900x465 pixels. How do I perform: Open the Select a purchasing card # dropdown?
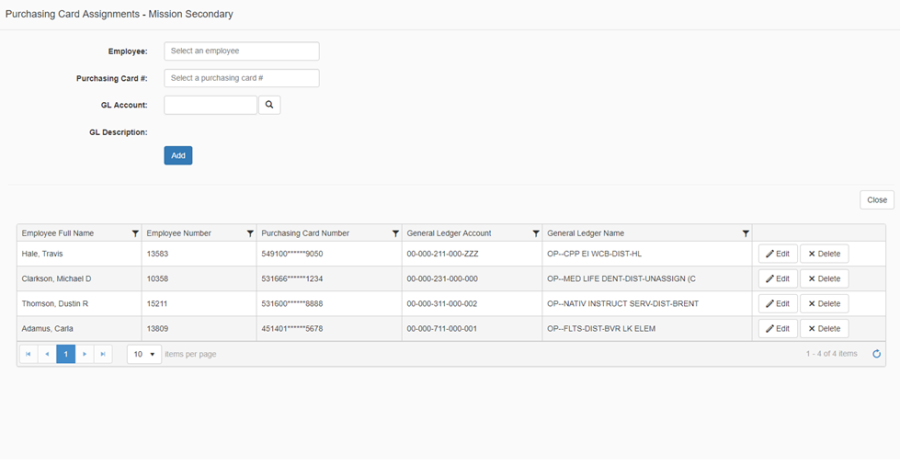(x=241, y=78)
